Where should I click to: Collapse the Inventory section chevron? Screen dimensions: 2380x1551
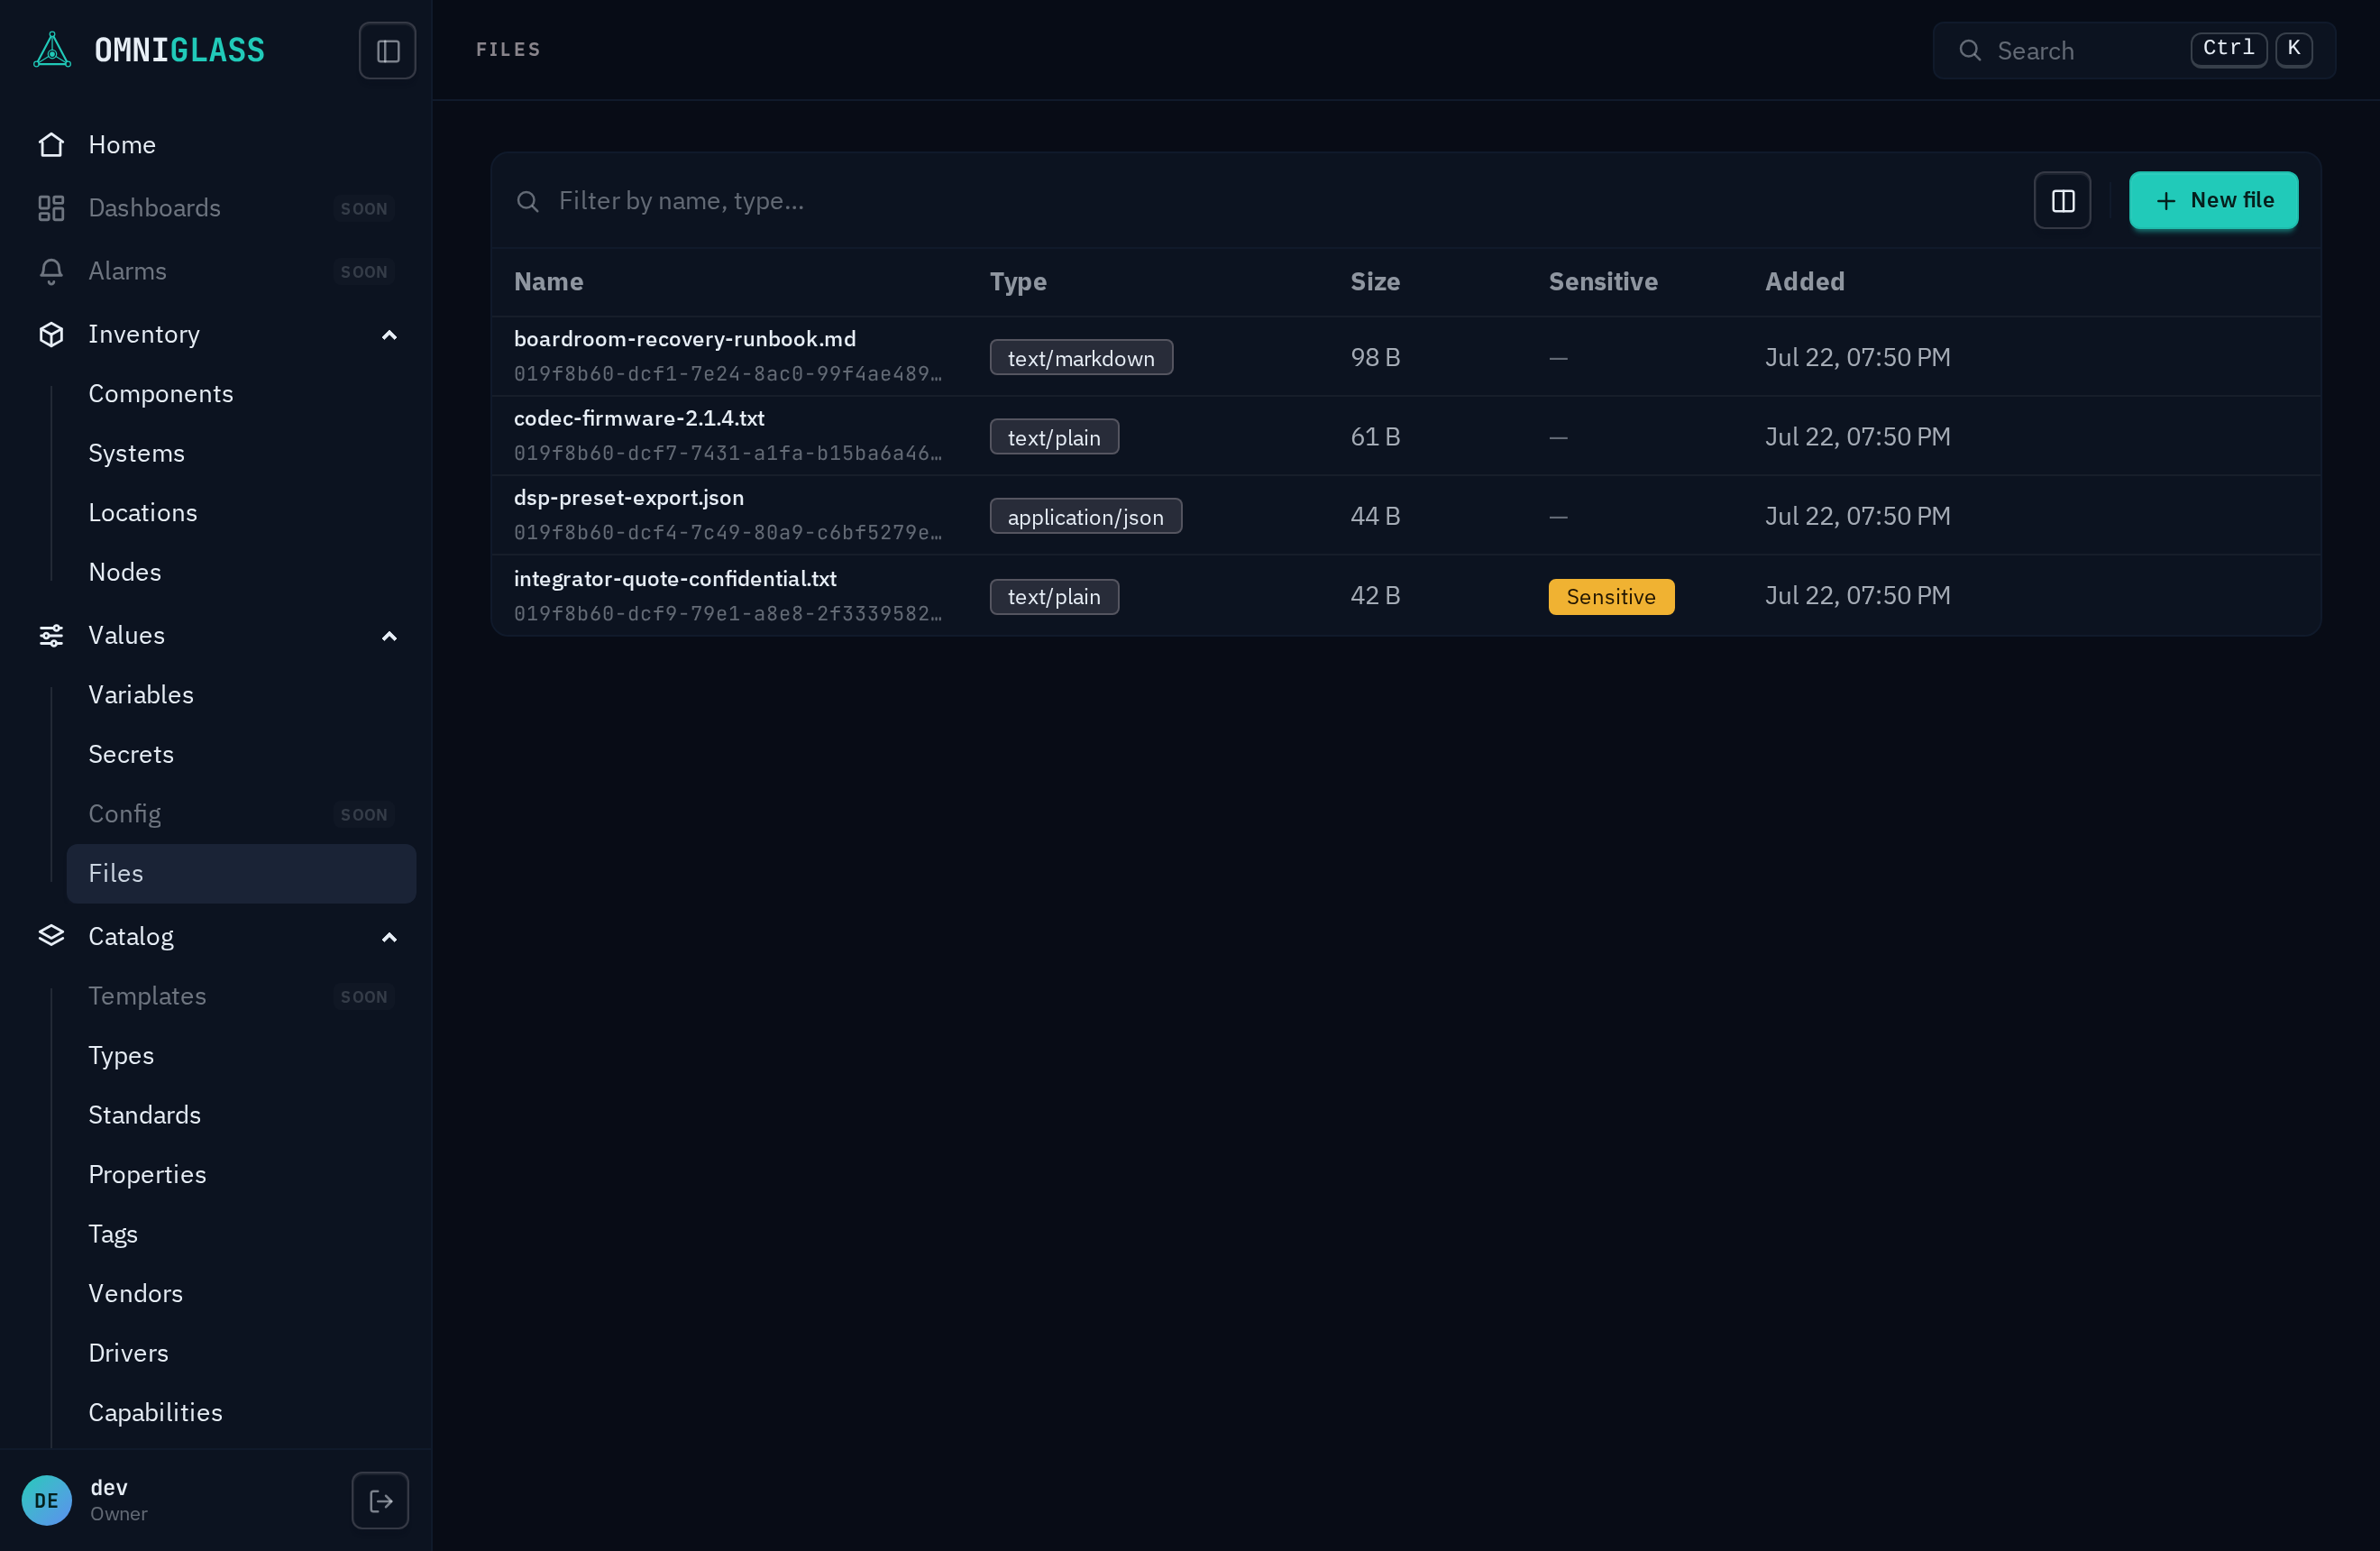[389, 335]
